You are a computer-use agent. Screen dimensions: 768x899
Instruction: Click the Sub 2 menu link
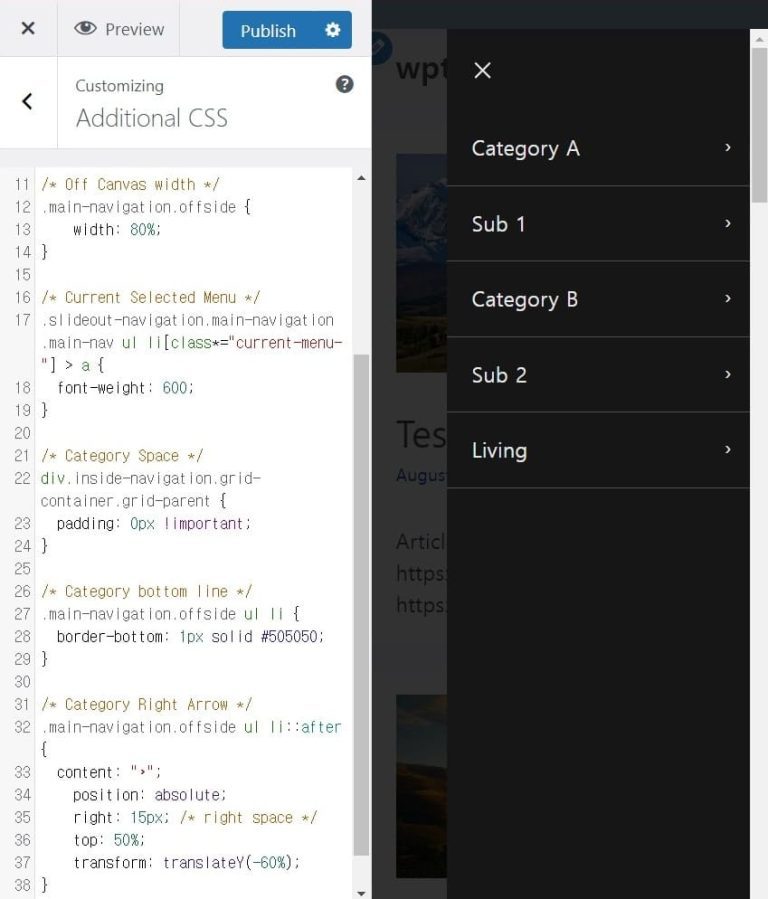point(499,375)
